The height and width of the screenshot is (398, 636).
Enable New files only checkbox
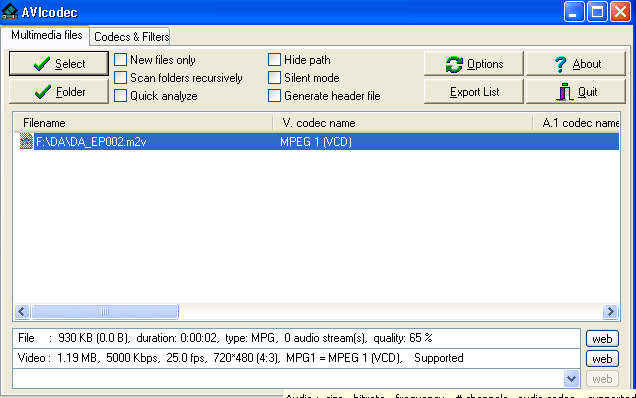tap(120, 60)
